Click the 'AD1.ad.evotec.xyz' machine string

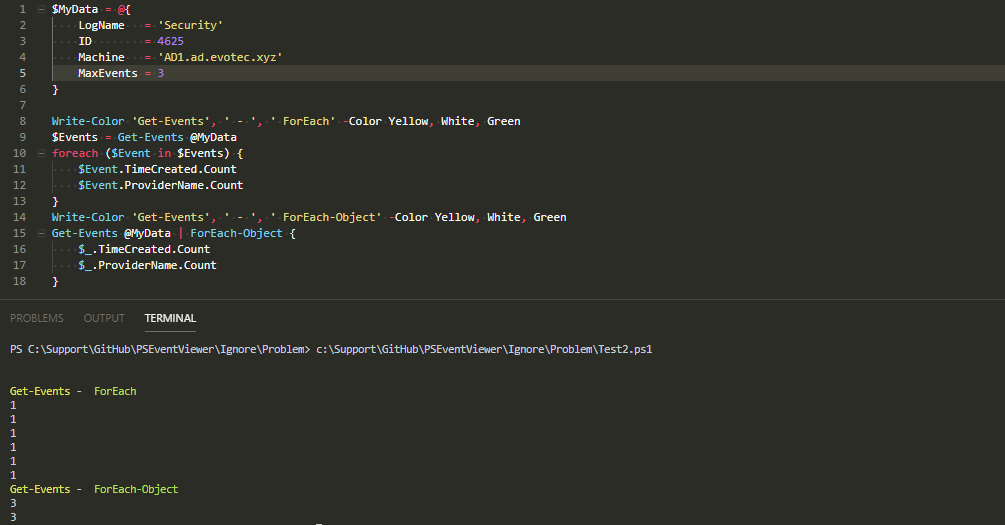coord(220,57)
